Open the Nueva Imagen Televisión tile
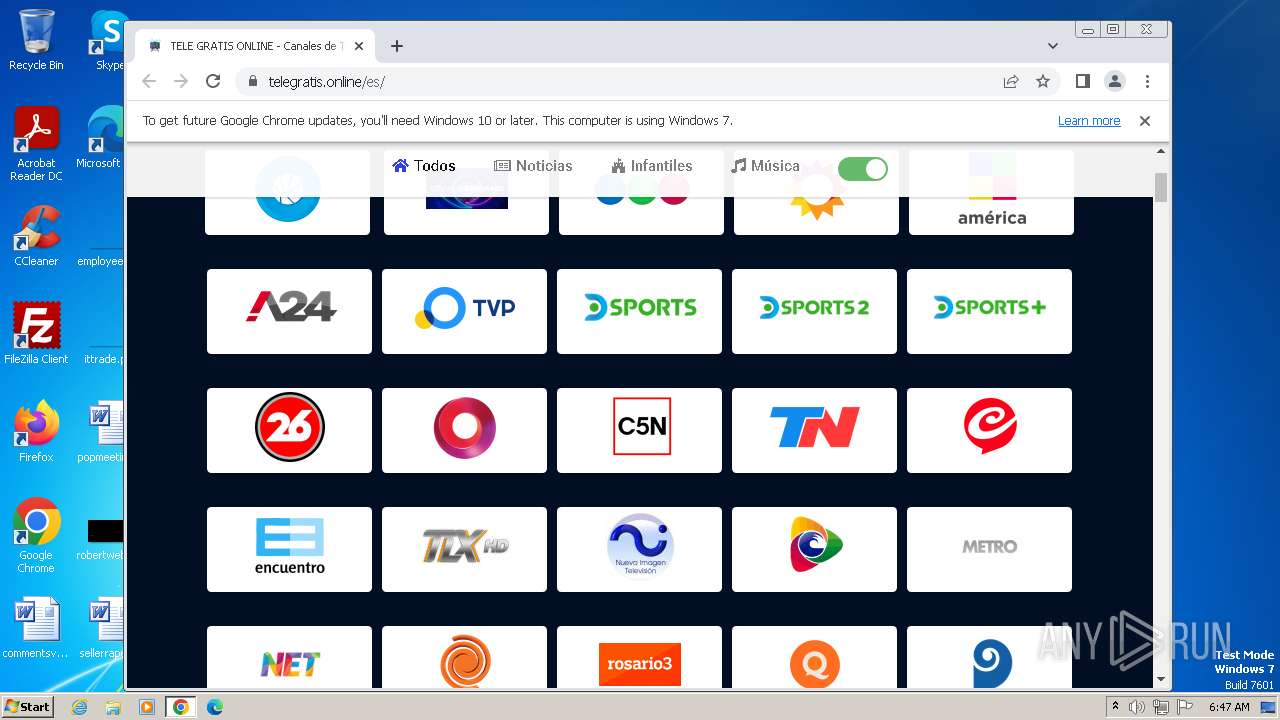The width and height of the screenshot is (1280, 720). pyautogui.click(x=639, y=549)
